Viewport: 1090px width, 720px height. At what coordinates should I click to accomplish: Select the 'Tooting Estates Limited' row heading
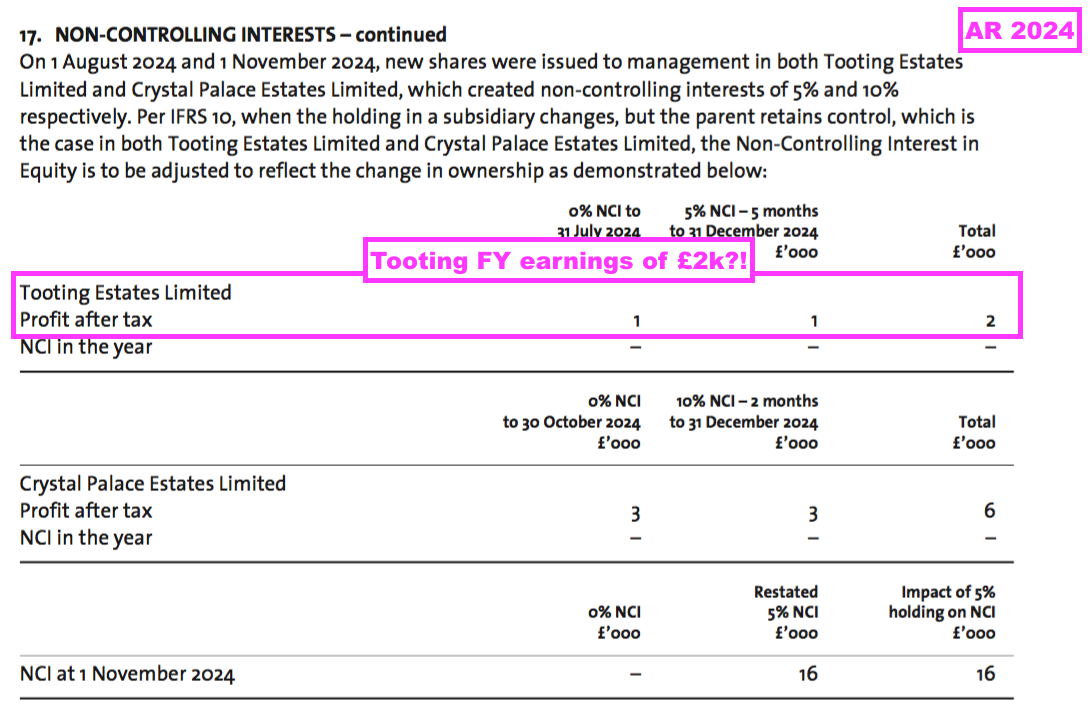tap(126, 293)
